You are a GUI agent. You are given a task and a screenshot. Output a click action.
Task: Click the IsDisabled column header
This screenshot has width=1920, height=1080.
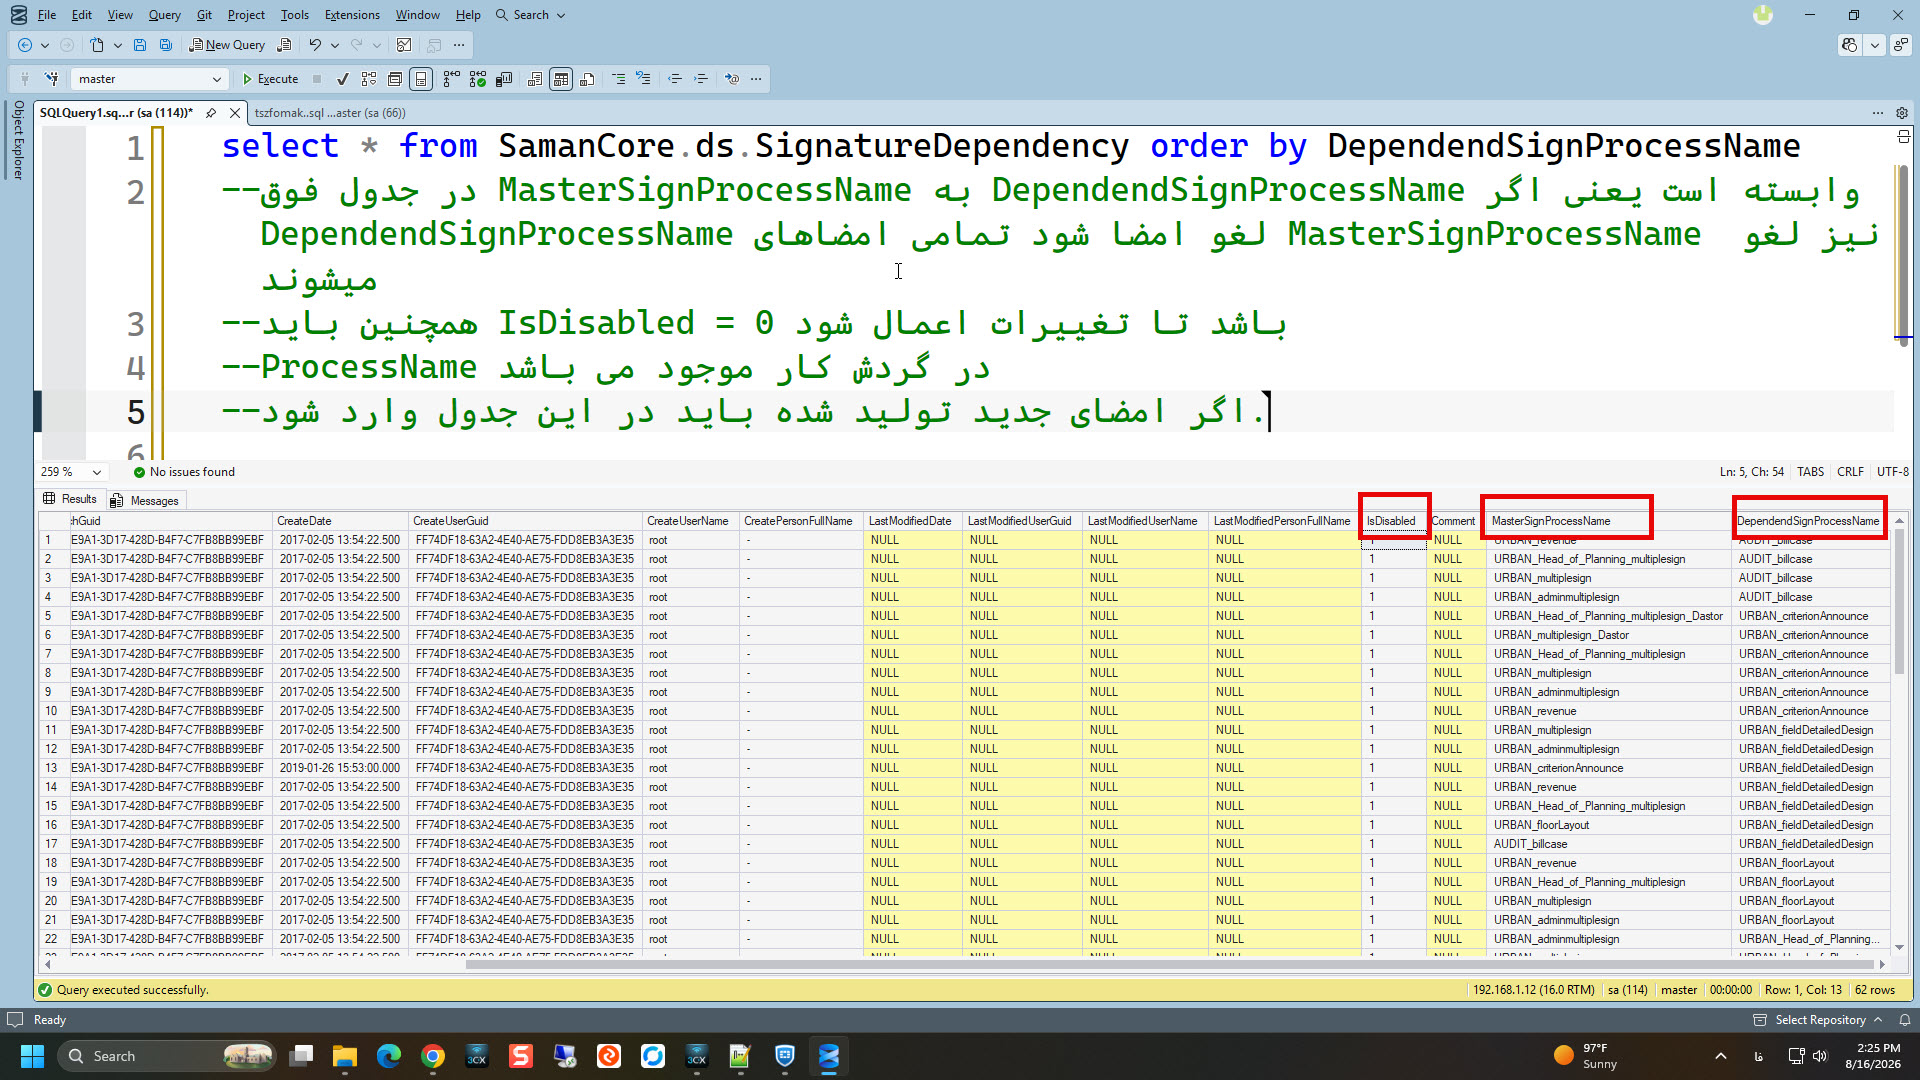tap(1393, 521)
